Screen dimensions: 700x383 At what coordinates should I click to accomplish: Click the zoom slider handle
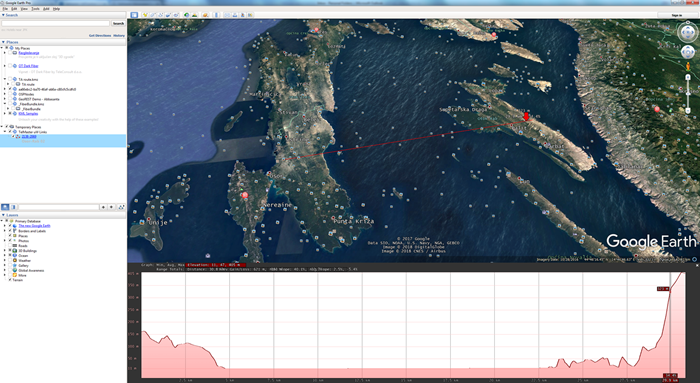tap(688, 93)
